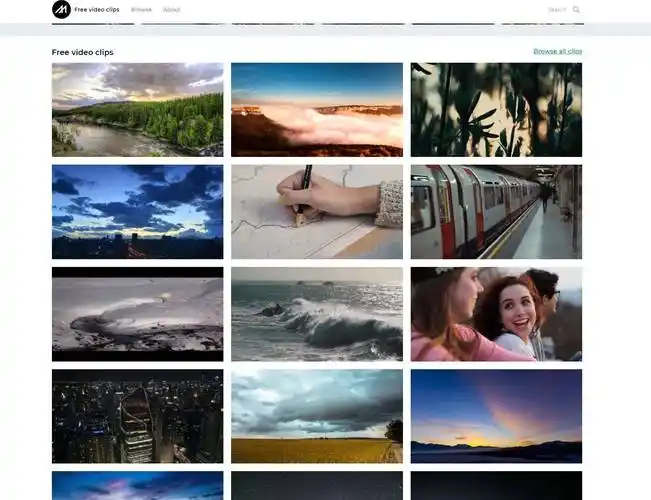Open the smiling friends clip
The image size is (651, 500).
(496, 314)
